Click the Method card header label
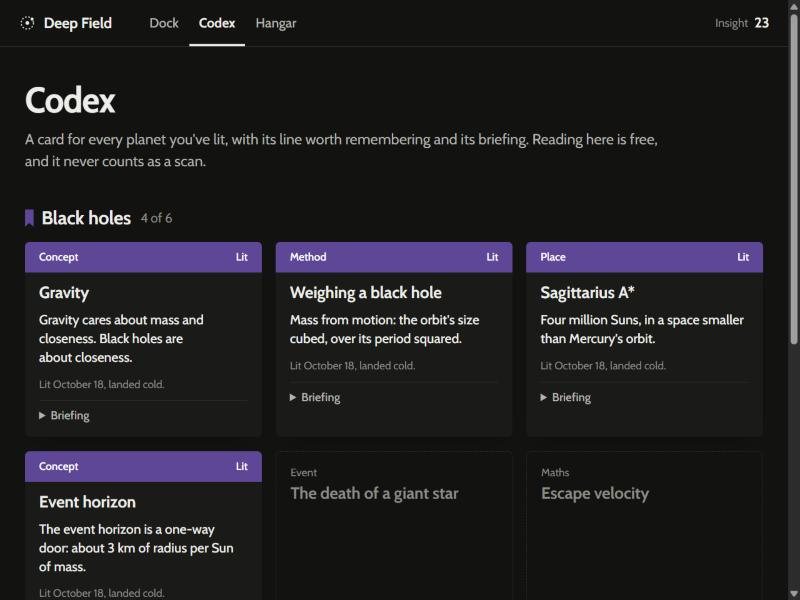The width and height of the screenshot is (800, 600). coord(308,257)
